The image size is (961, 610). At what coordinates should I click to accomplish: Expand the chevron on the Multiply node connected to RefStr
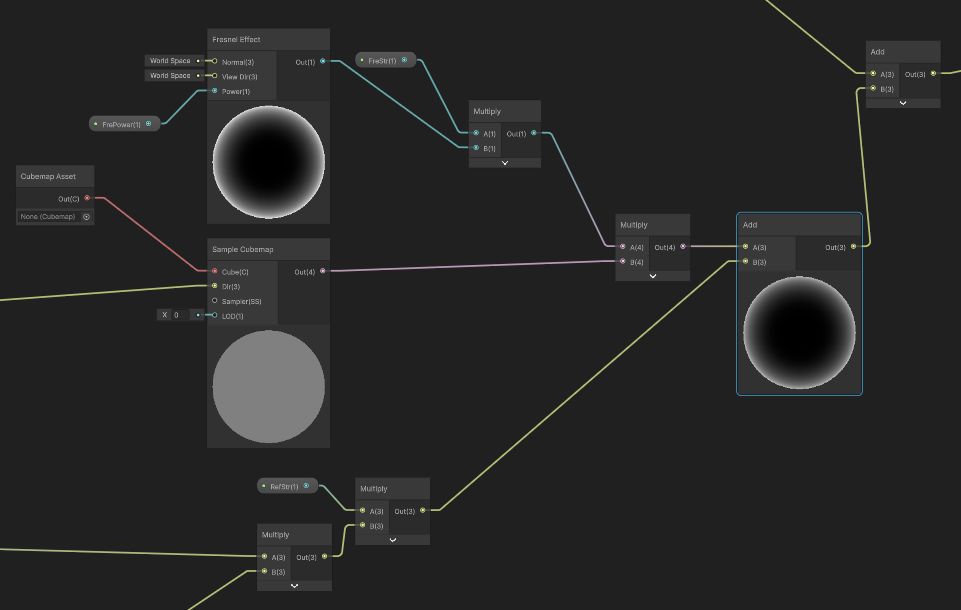pyautogui.click(x=392, y=539)
